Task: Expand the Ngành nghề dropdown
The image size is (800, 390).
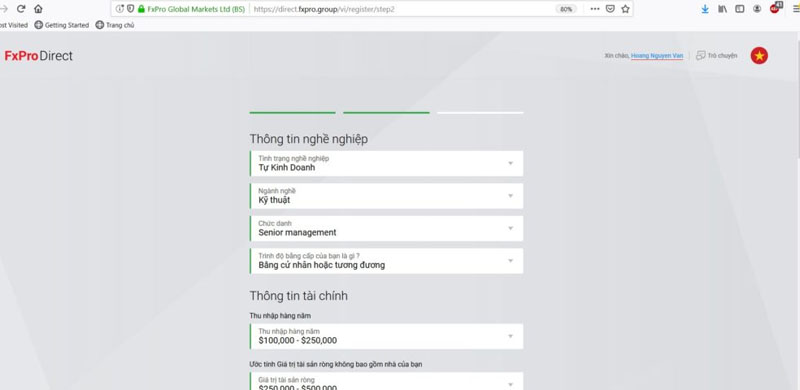Action: 386,196
